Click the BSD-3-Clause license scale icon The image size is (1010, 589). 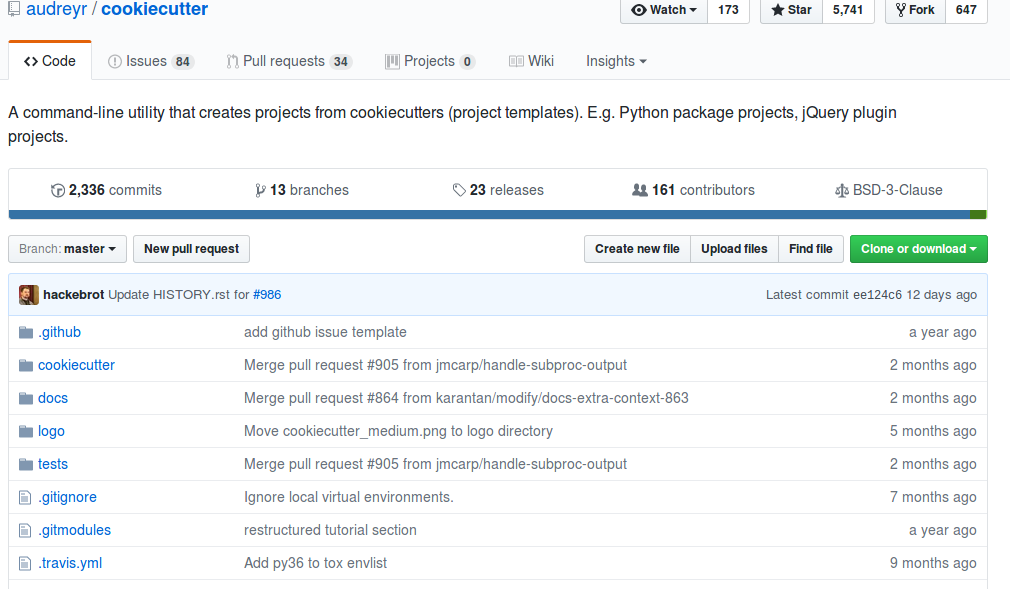click(x=841, y=190)
